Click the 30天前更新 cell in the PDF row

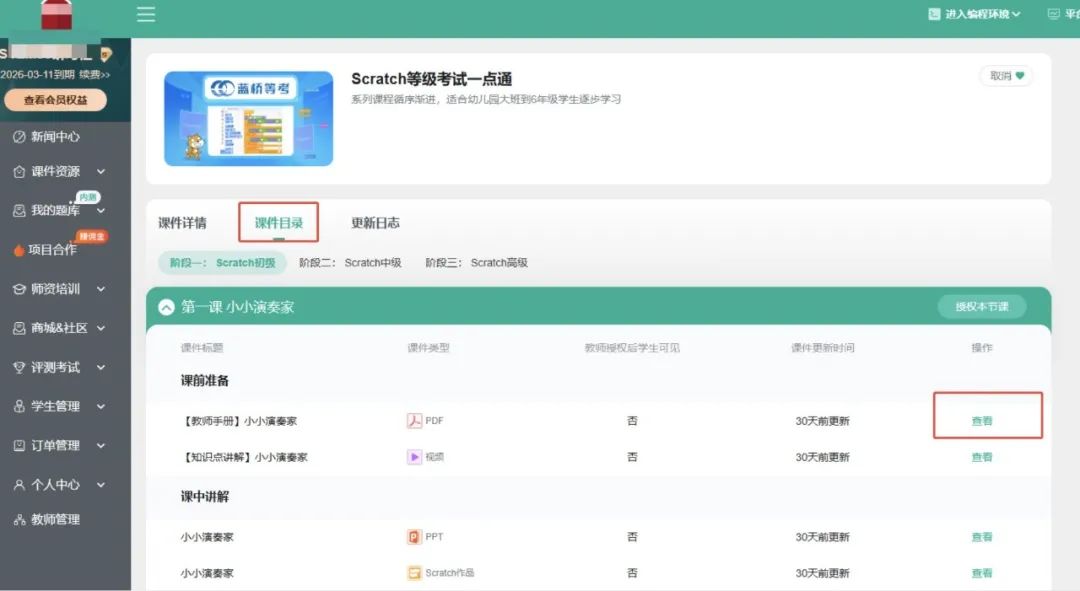(x=822, y=421)
